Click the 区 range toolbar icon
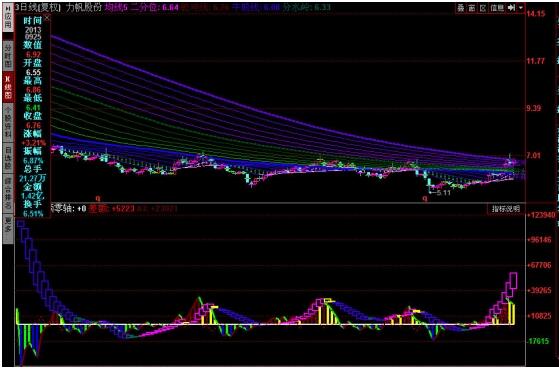 click(x=483, y=8)
